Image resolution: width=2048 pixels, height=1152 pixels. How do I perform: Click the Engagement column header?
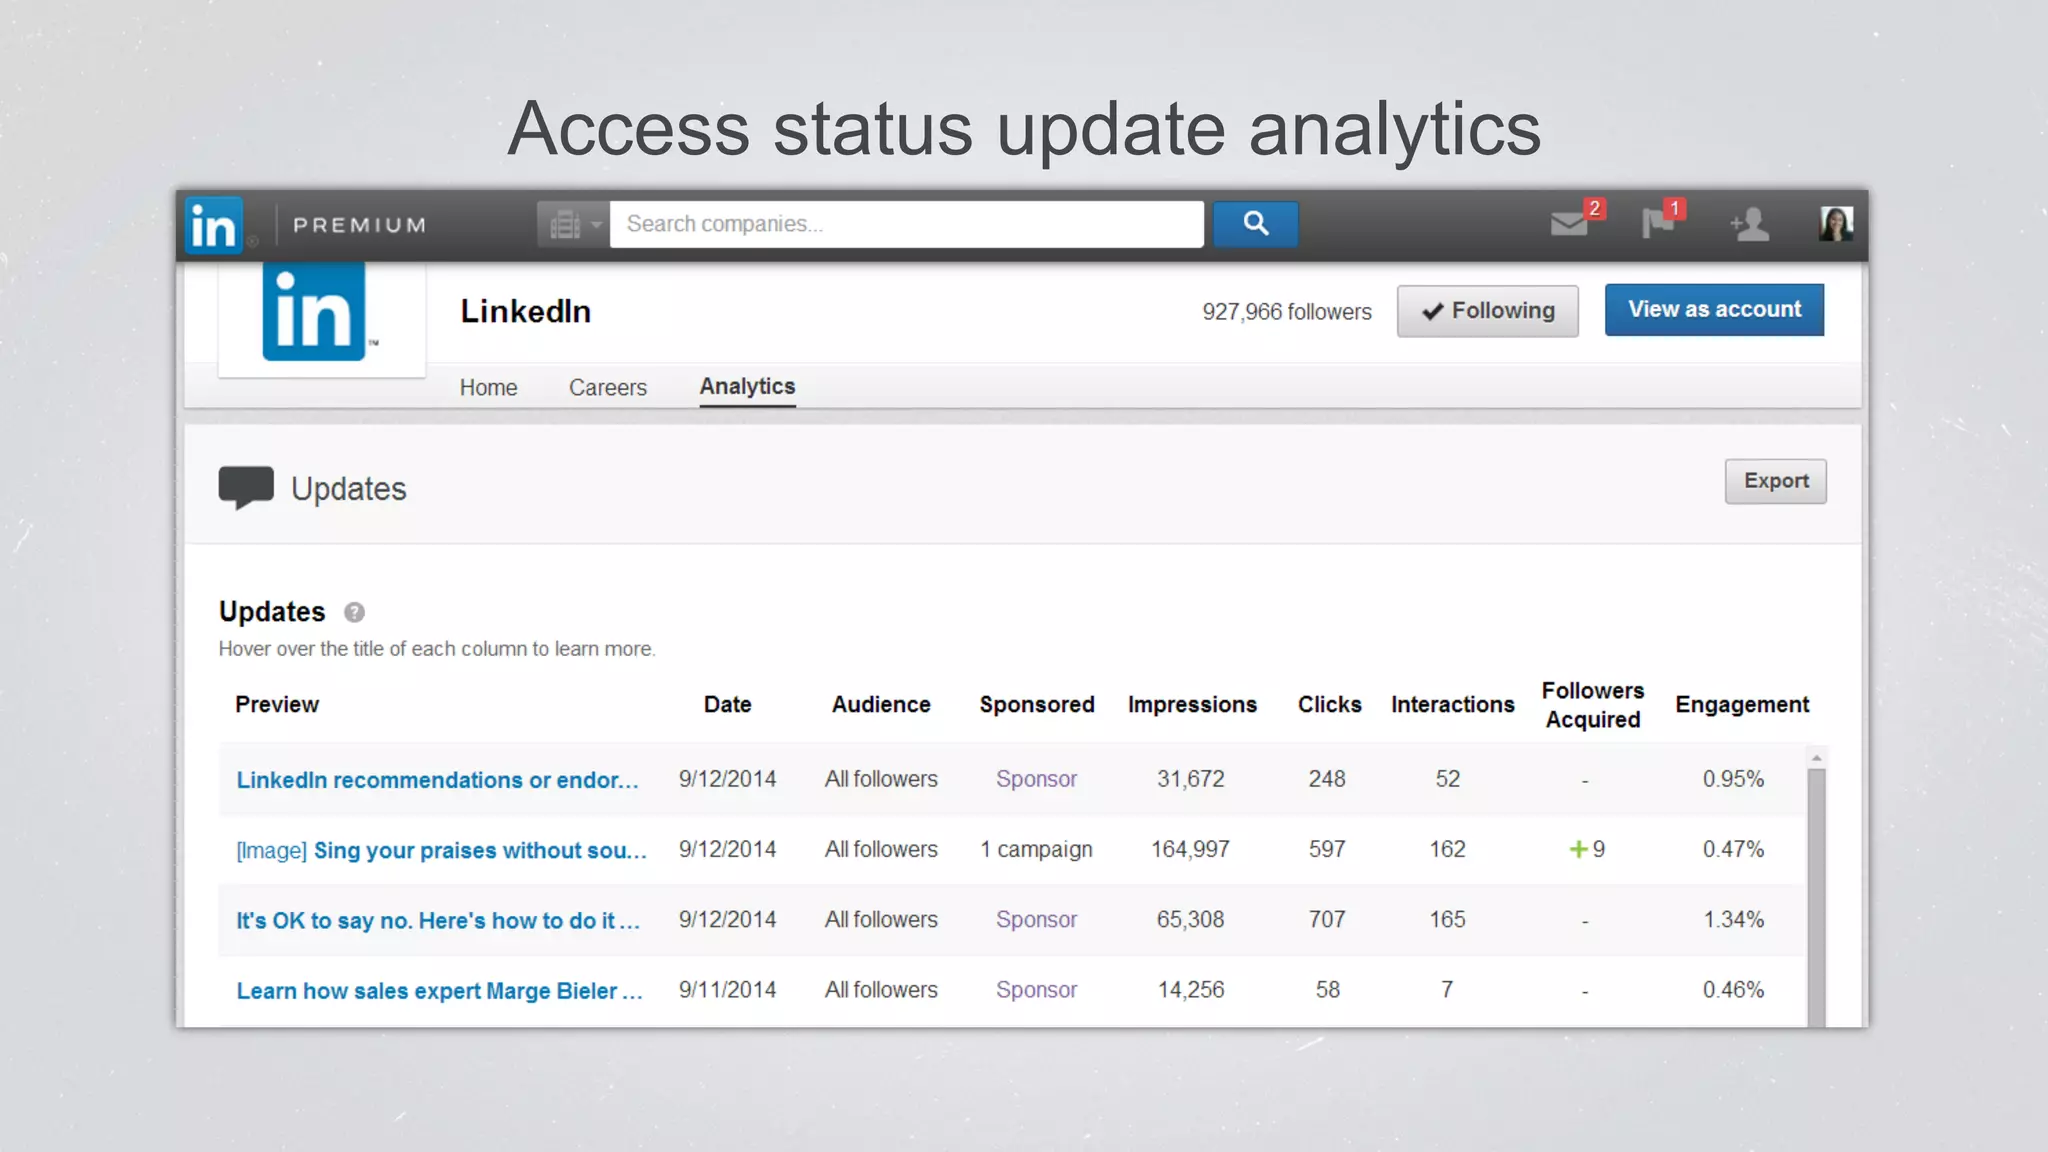(1742, 705)
